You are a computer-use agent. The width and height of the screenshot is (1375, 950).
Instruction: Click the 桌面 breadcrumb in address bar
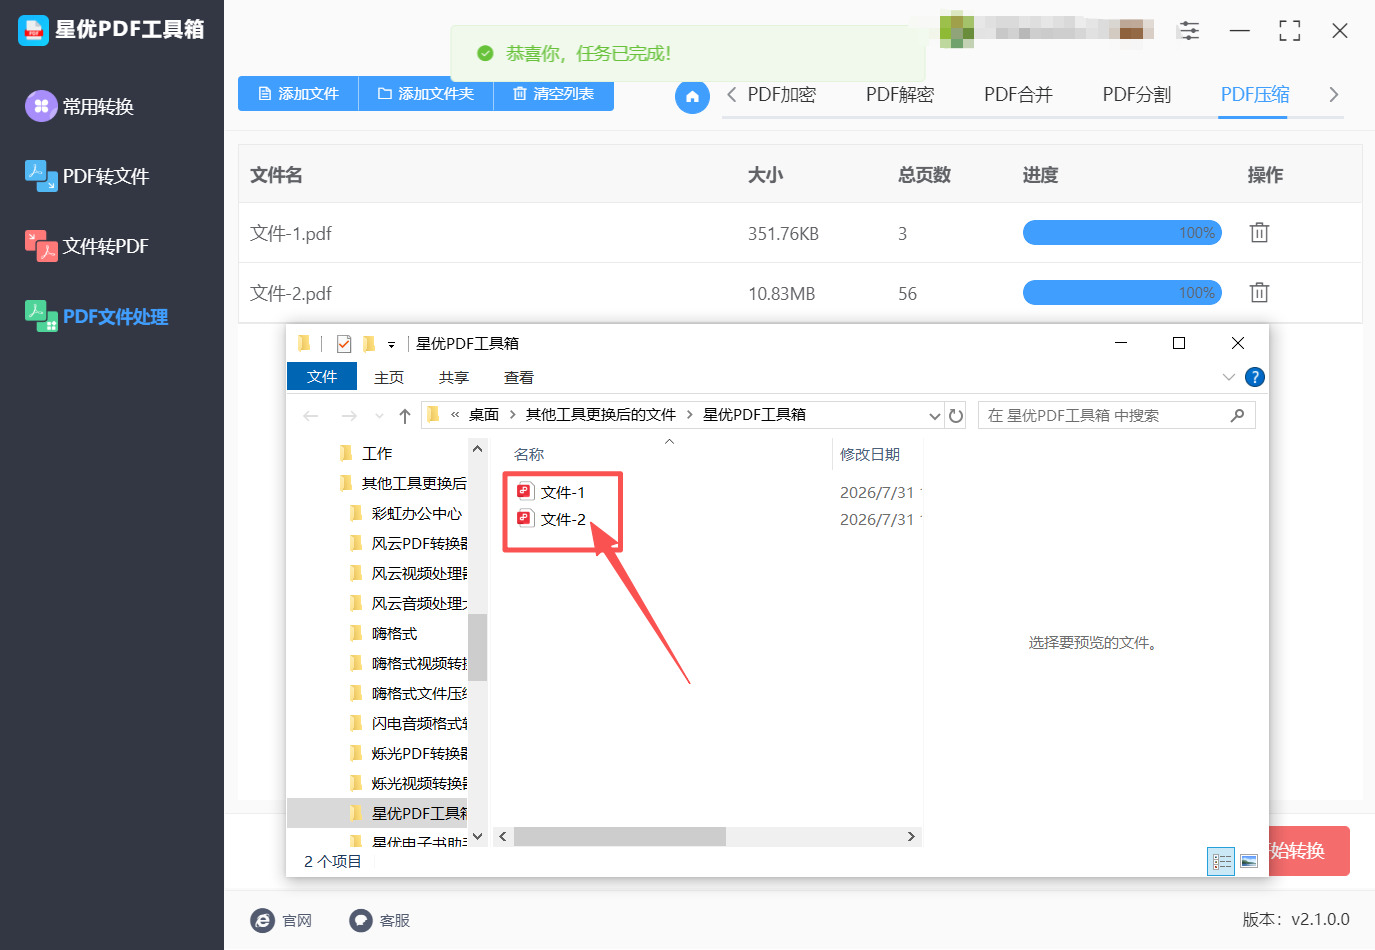(484, 415)
